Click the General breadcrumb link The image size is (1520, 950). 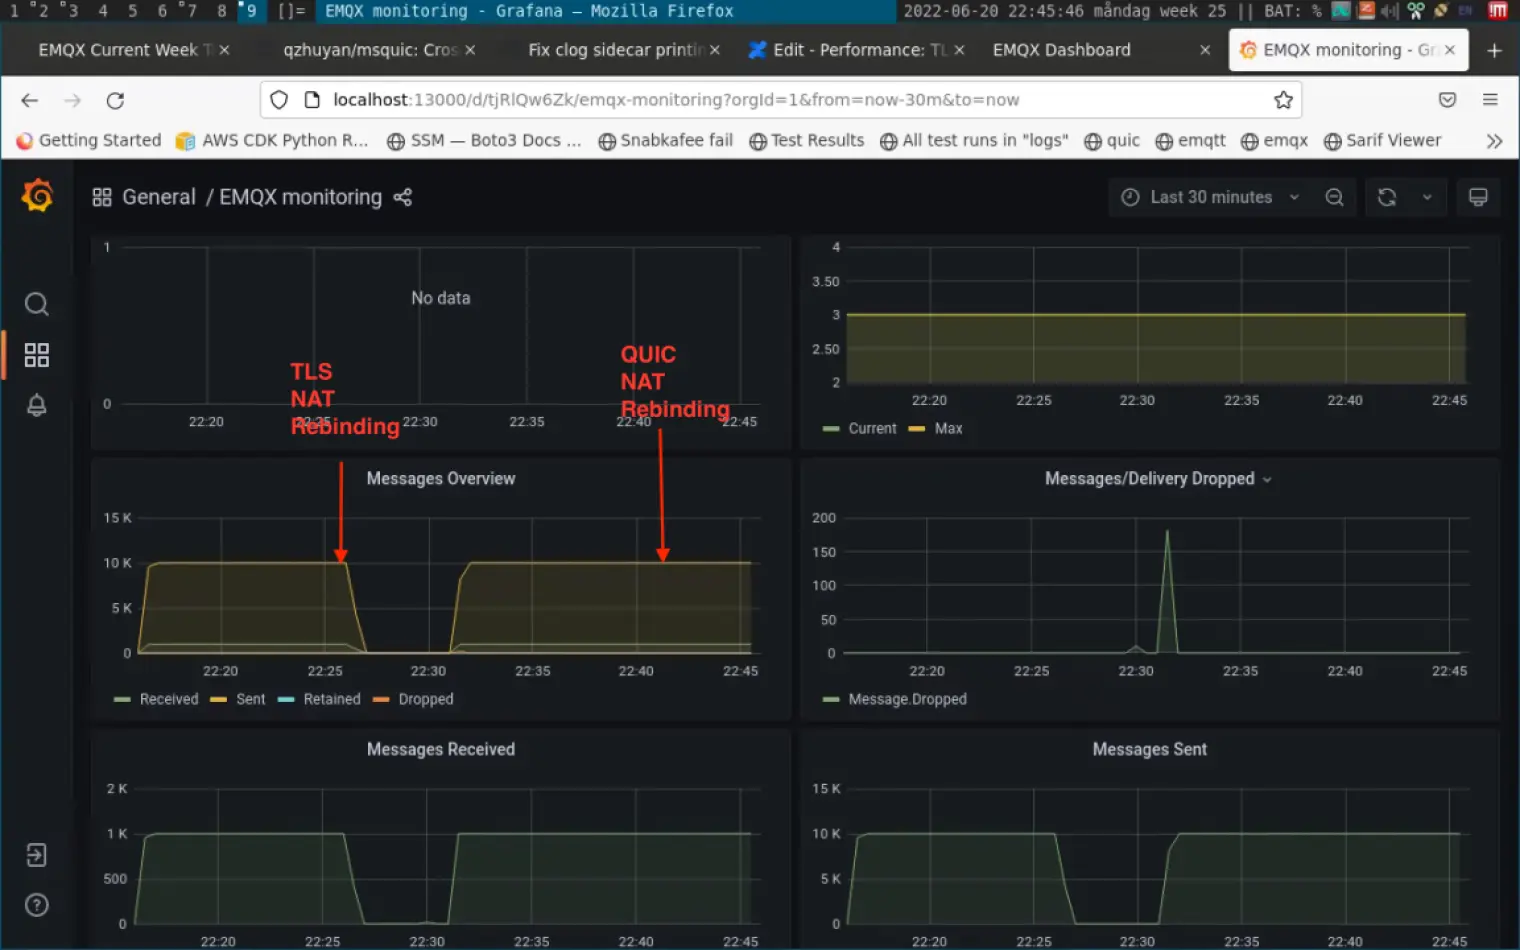(x=159, y=197)
